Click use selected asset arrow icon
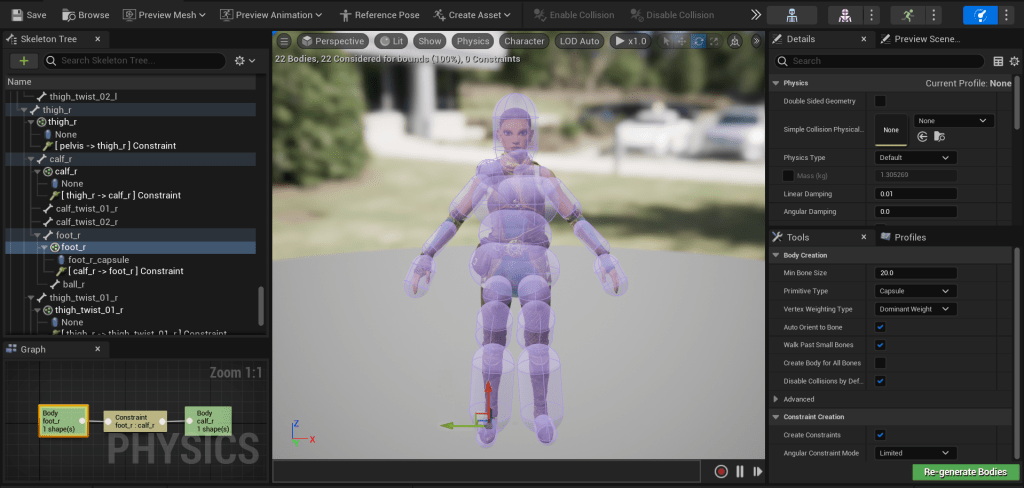 [x=922, y=137]
